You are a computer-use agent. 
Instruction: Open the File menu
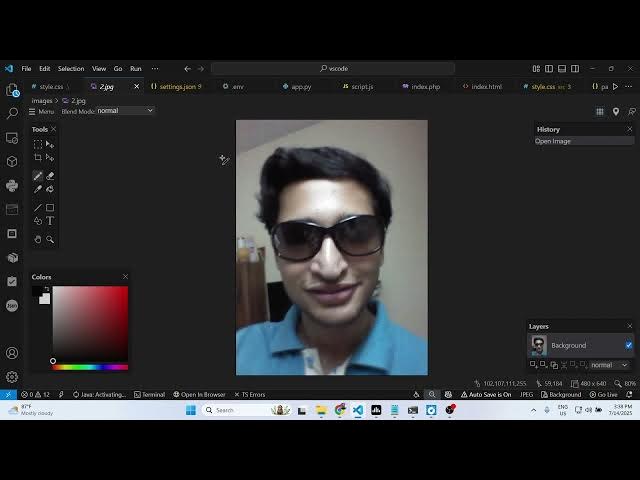pyautogui.click(x=27, y=69)
